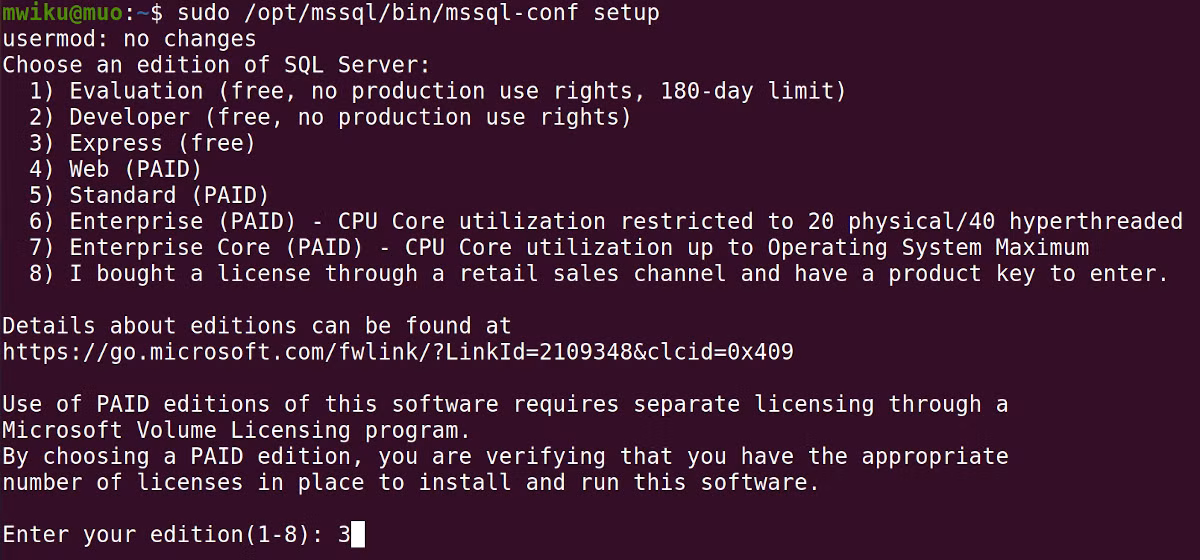Click the mwiku@muo prompt text
Viewport: 1200px width, 560px height.
coord(62,13)
